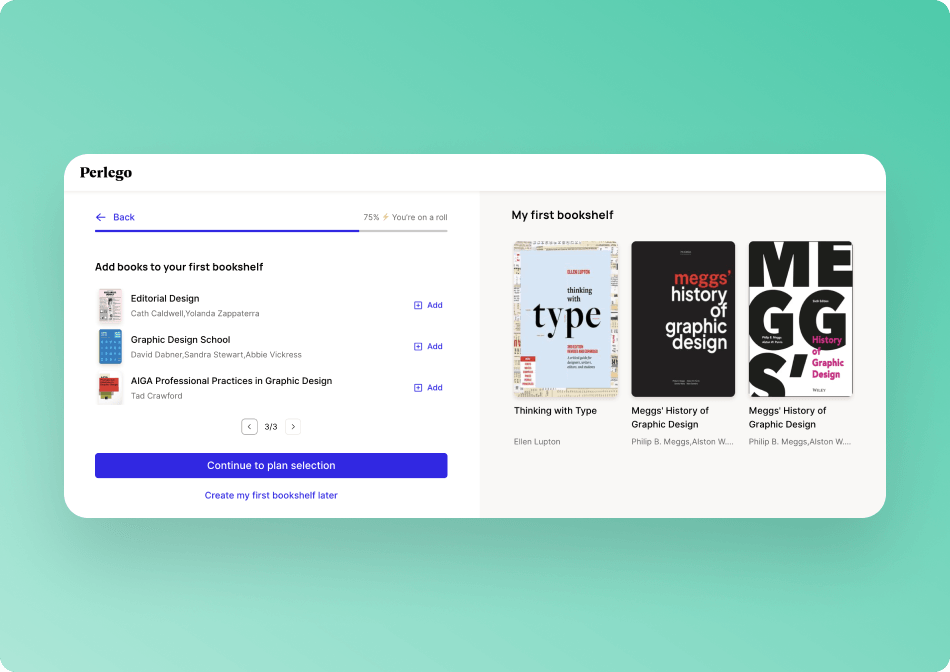This screenshot has width=950, height=672.
Task: Open the black Meggs' History cover
Action: pos(683,319)
